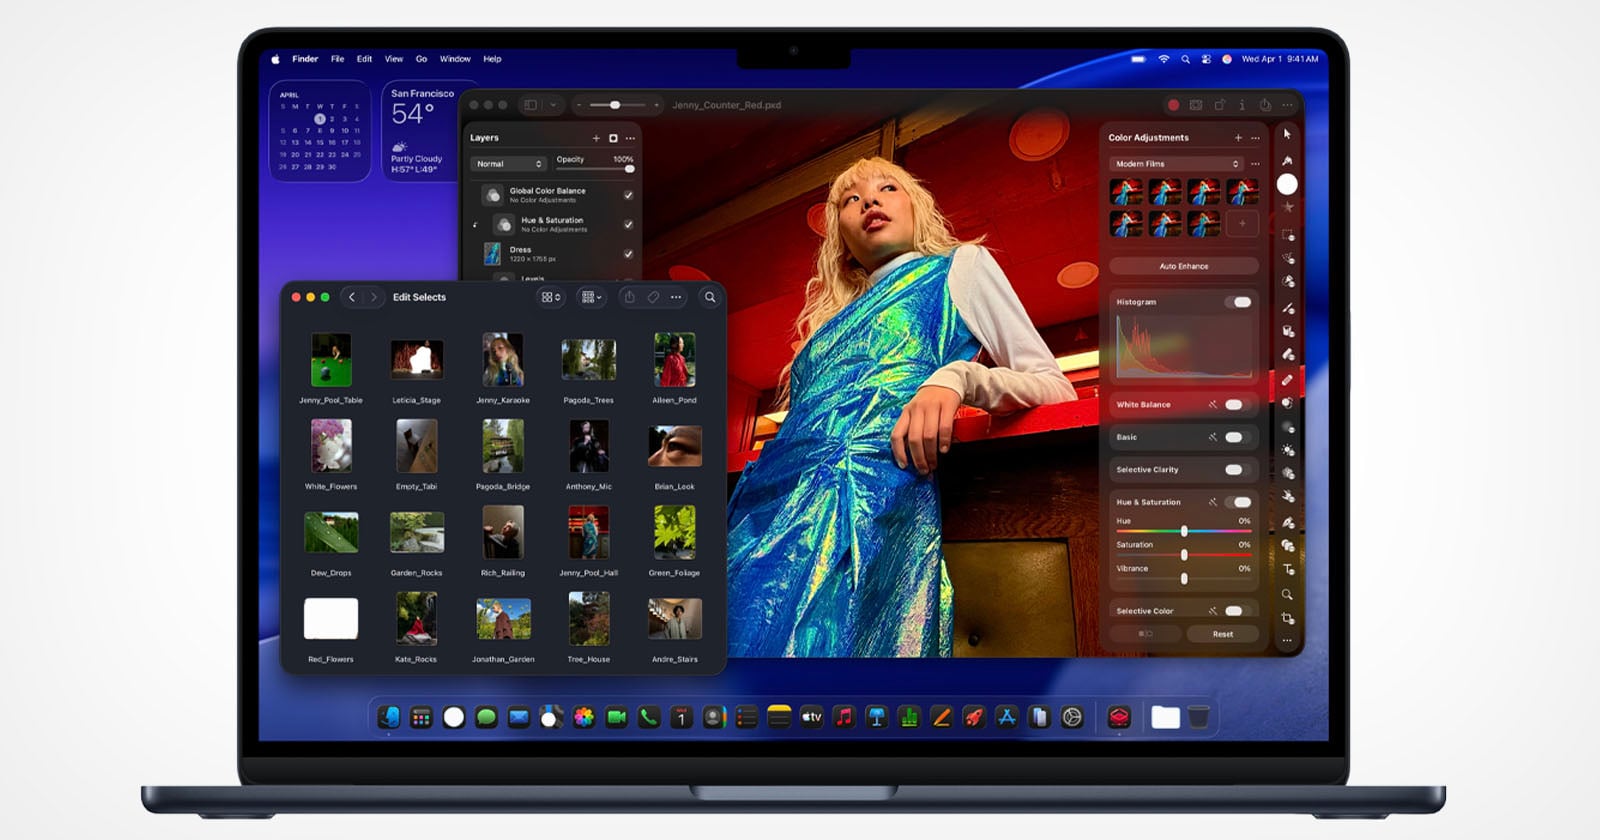Click the Finder window search icon
Image resolution: width=1600 pixels, height=840 pixels.
(710, 297)
